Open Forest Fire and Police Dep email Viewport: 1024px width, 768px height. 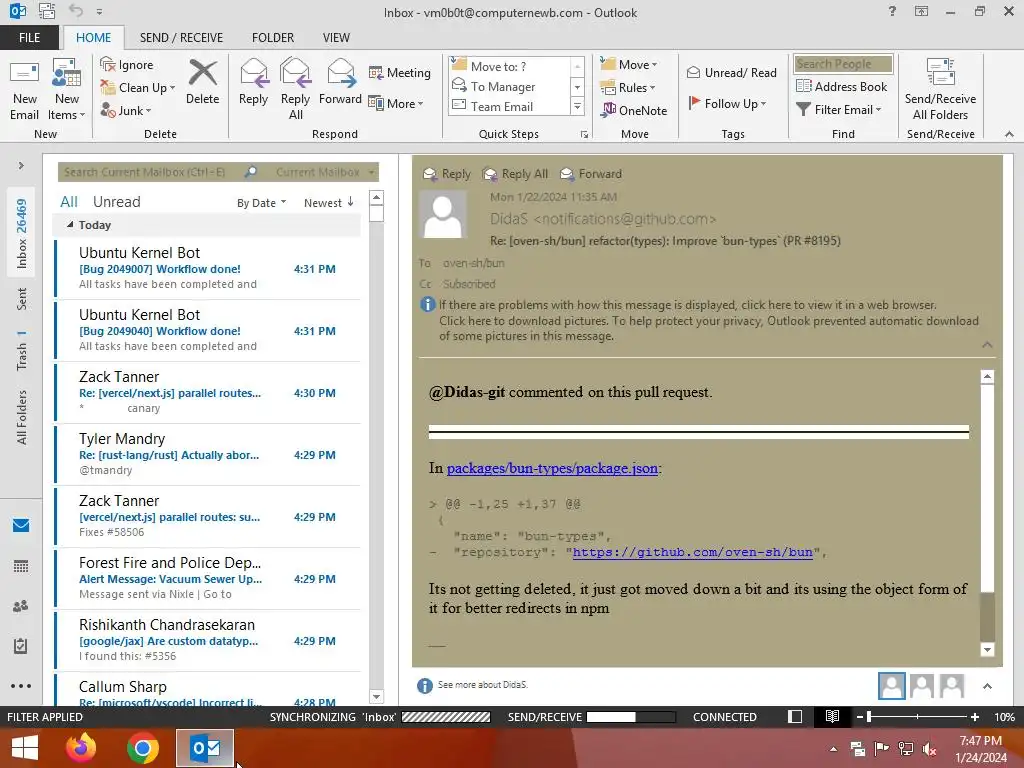208,579
